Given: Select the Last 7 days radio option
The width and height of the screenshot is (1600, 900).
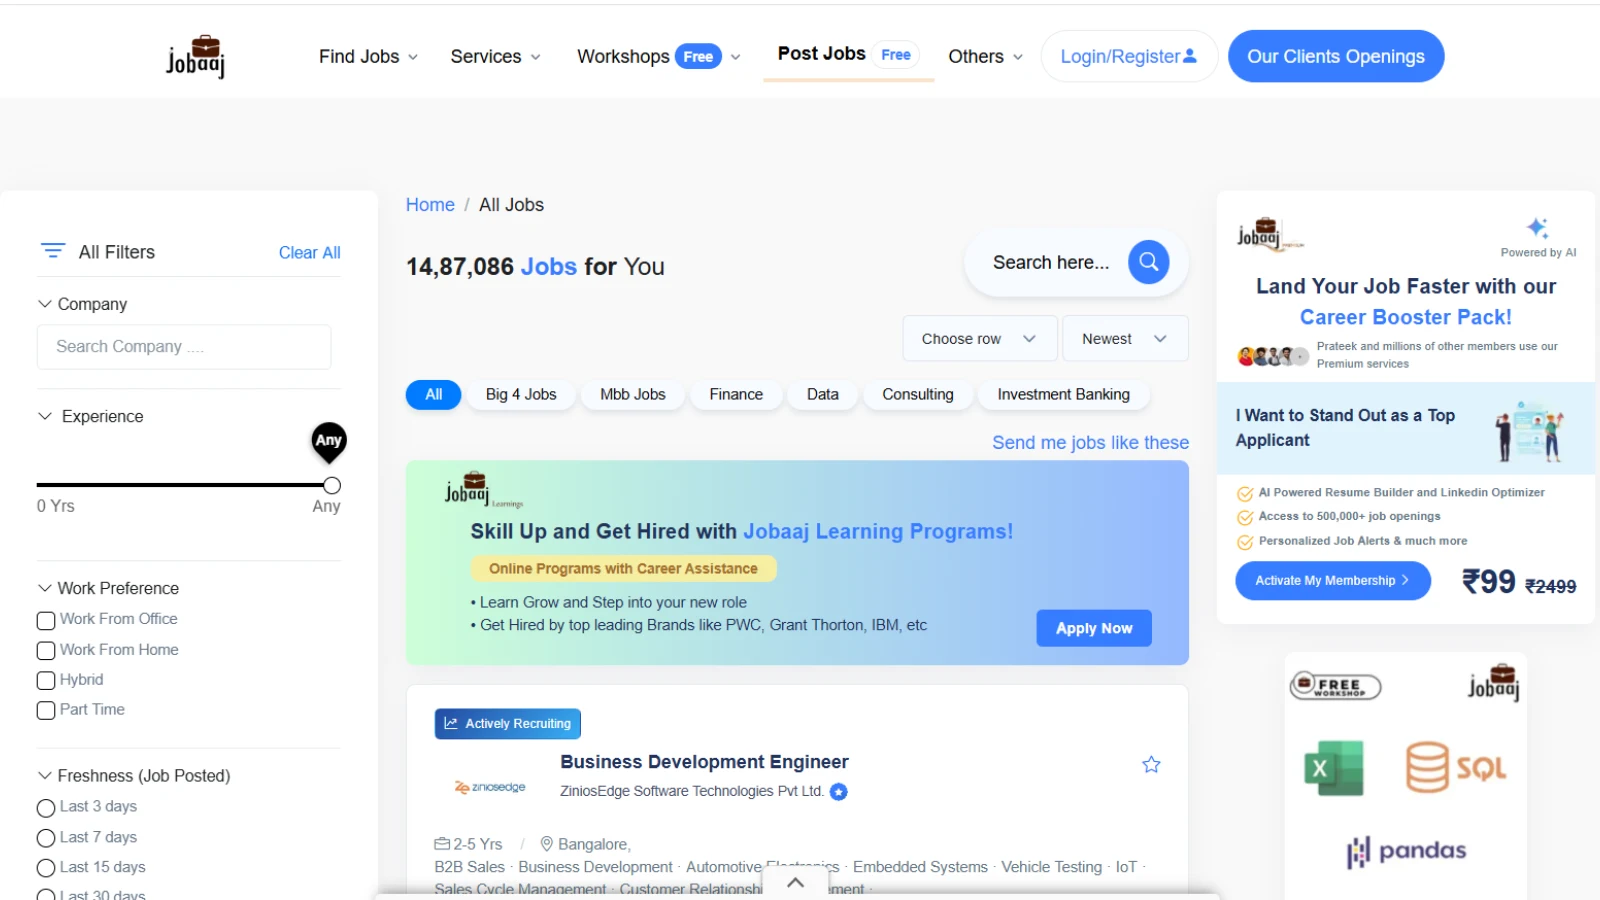Looking at the screenshot, I should click(x=46, y=838).
